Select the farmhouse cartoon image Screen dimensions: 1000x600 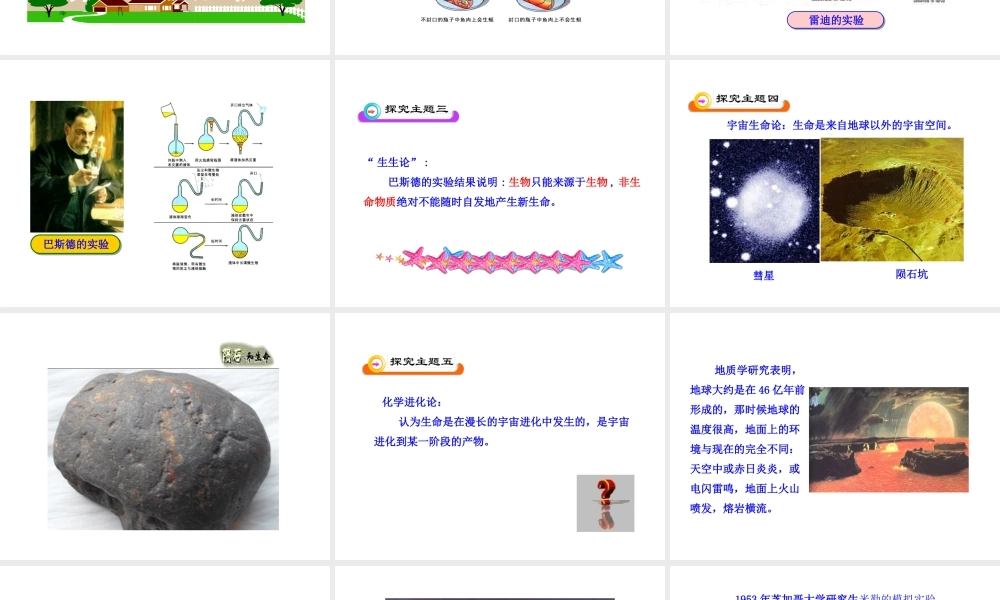[166, 11]
